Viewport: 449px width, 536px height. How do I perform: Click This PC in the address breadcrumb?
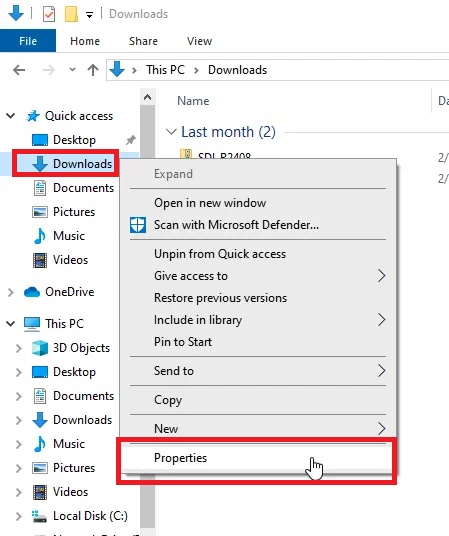pos(165,70)
